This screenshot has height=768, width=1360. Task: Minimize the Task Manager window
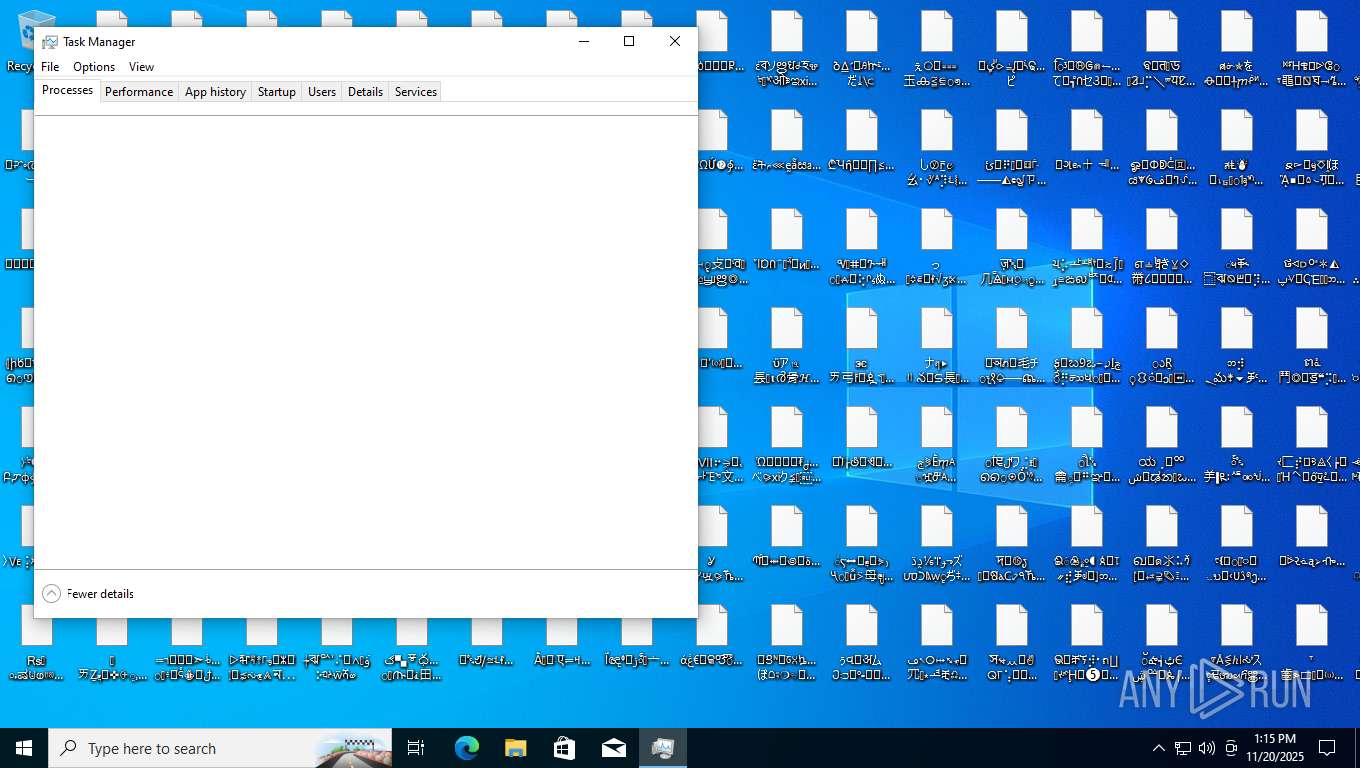584,41
